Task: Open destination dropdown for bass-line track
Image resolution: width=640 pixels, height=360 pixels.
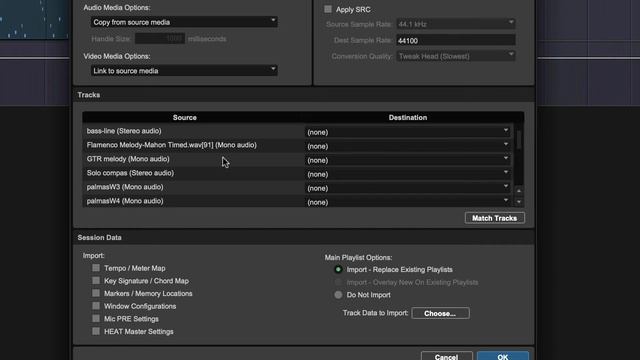Action: [x=408, y=132]
